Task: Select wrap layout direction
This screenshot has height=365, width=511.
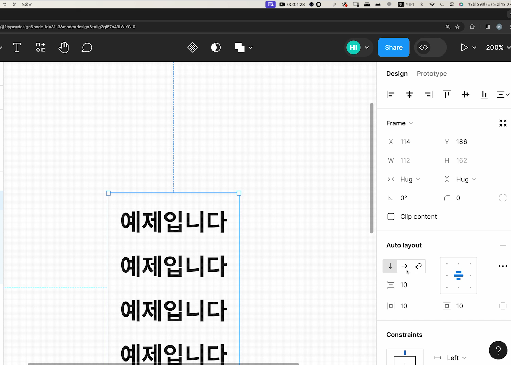Action: tap(419, 266)
